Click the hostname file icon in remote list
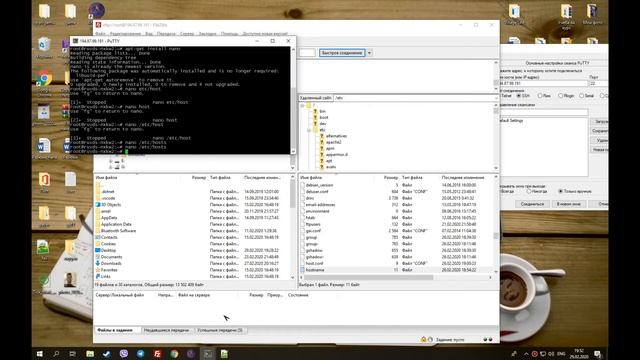640x360 pixels. point(302,270)
